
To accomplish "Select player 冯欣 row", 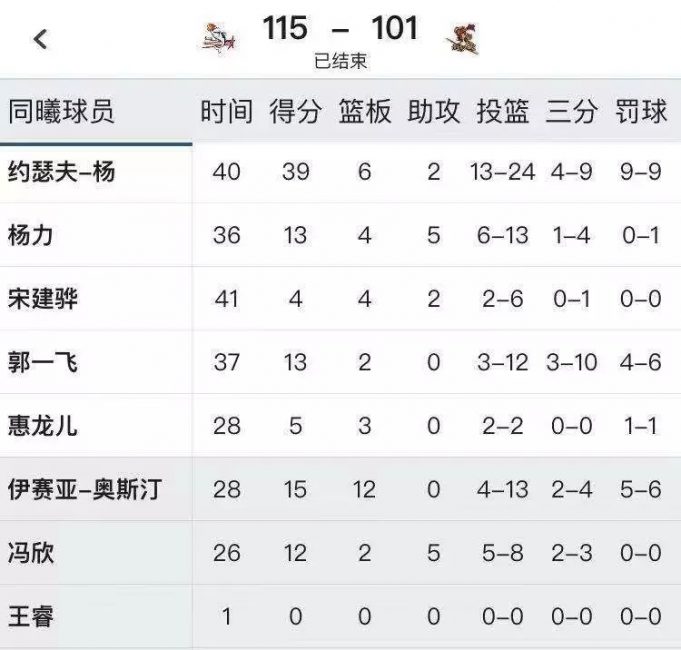I will [x=340, y=553].
